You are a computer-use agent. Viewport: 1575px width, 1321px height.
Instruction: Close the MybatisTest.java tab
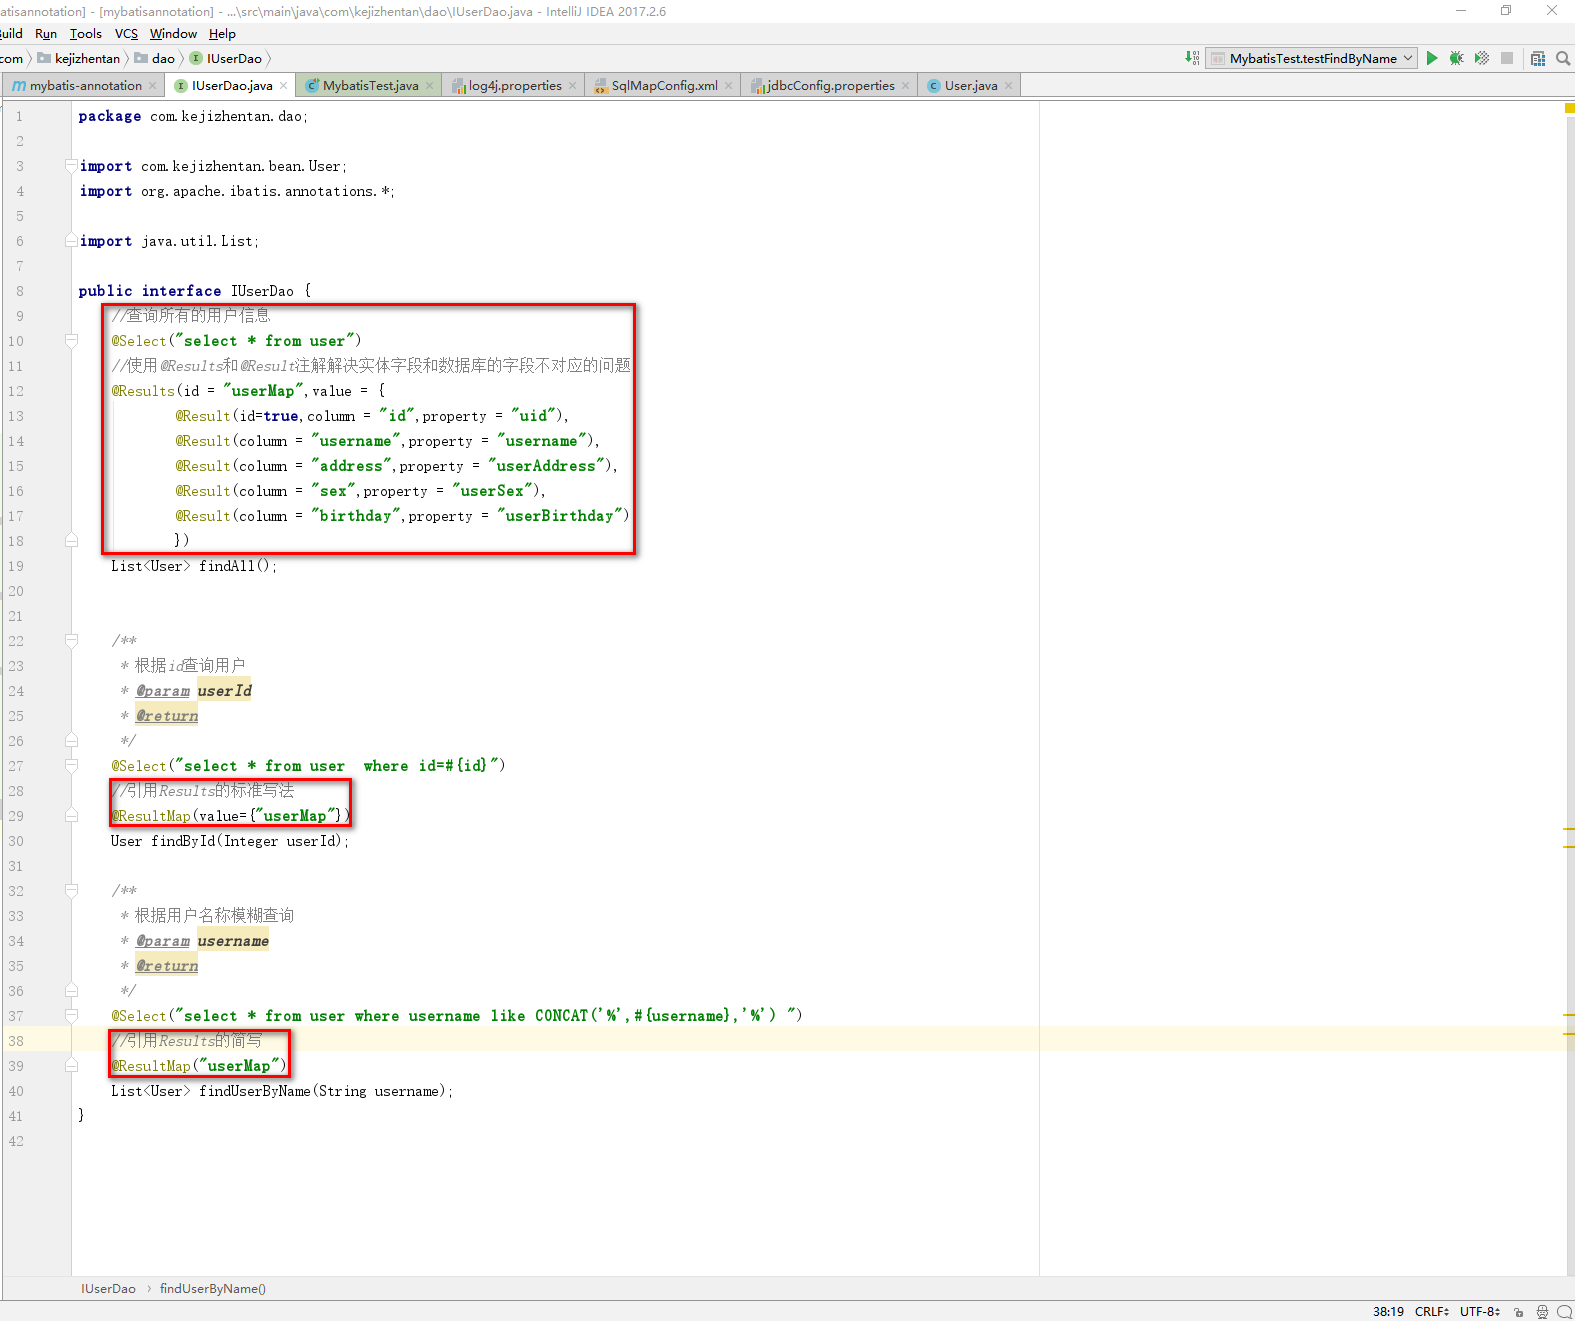(430, 86)
